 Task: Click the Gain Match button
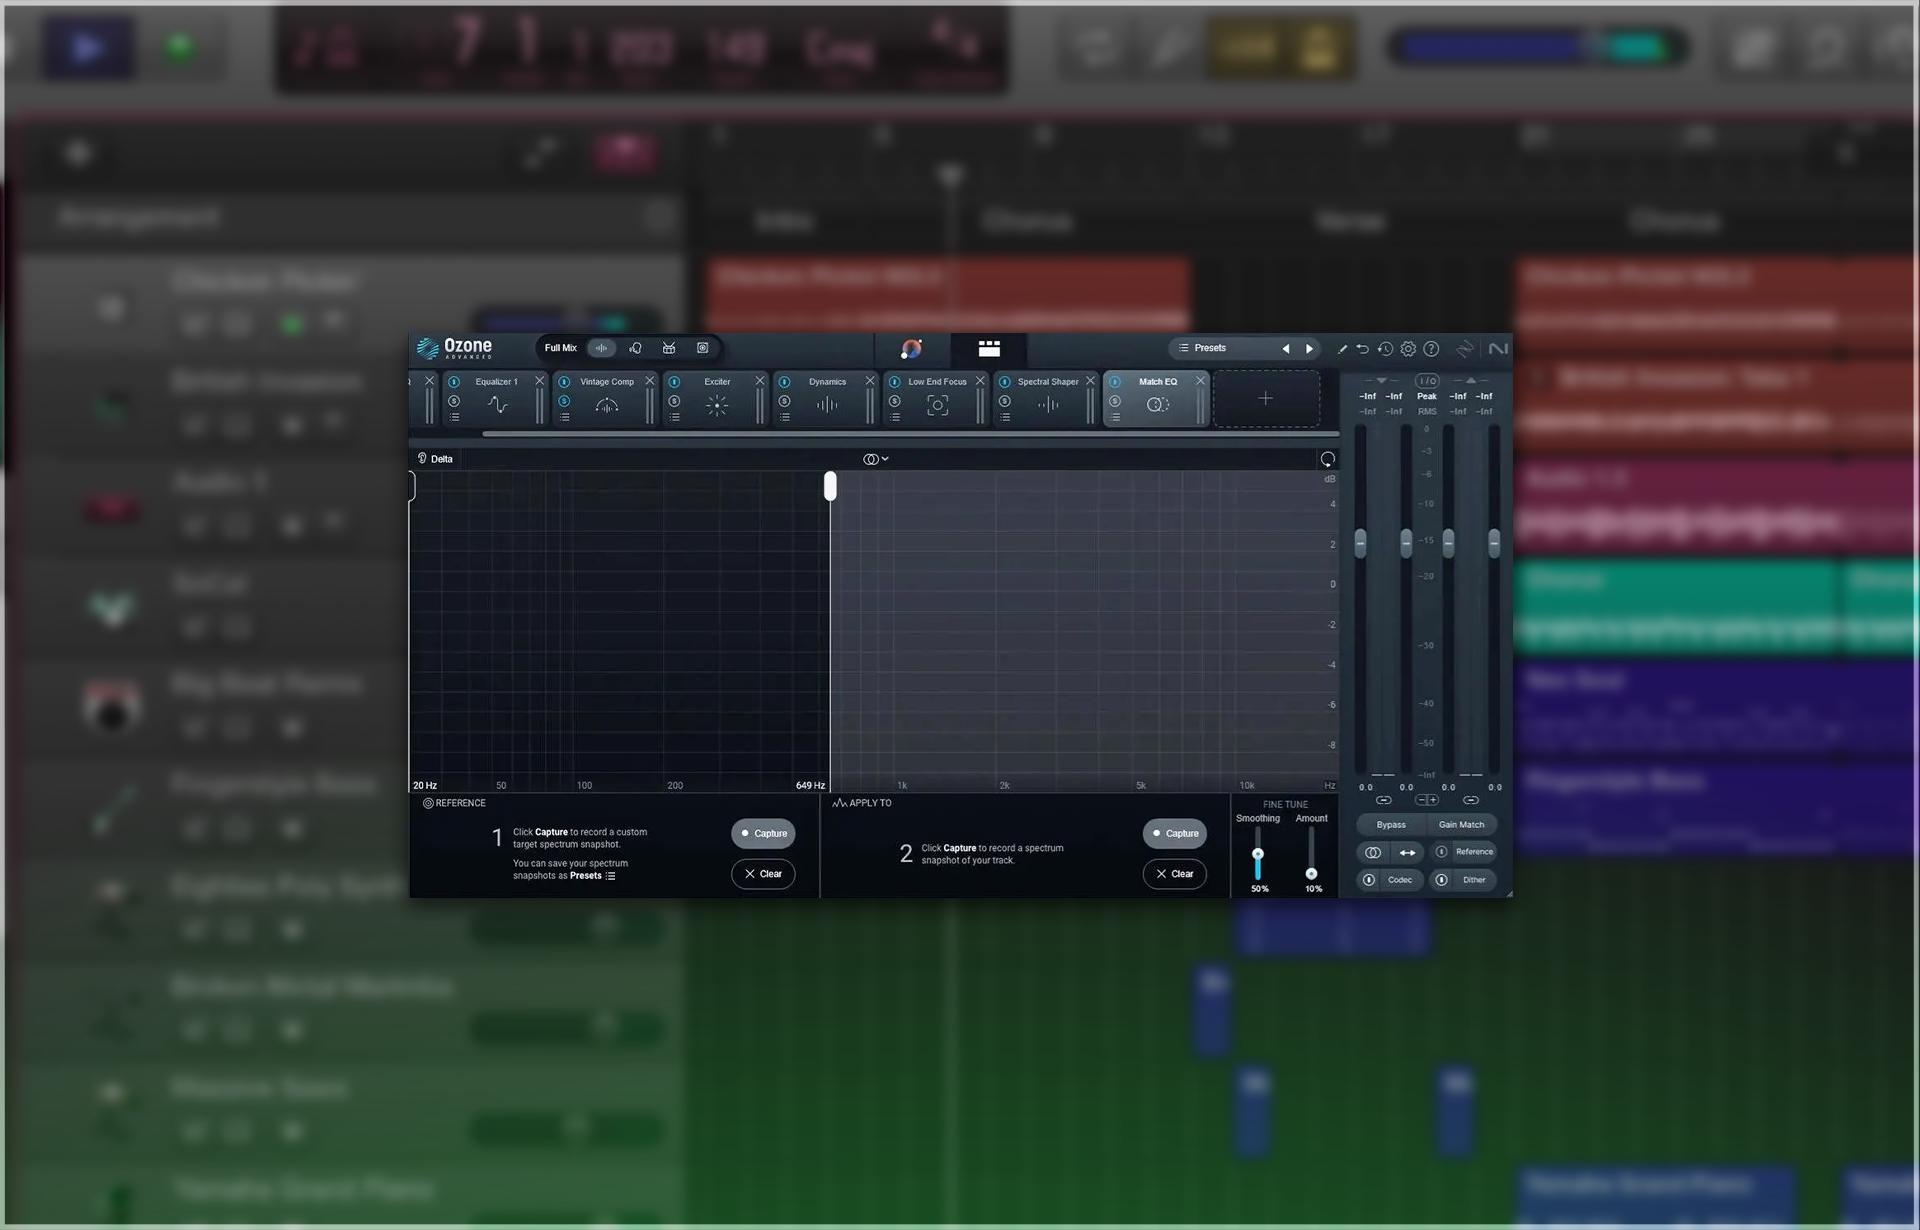pyautogui.click(x=1461, y=825)
